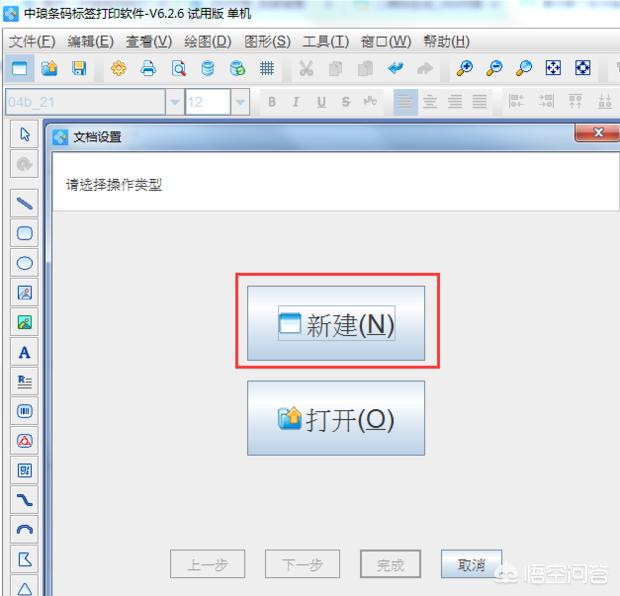Open the 编辑(E) menu
This screenshot has height=596, width=620.
[91, 41]
